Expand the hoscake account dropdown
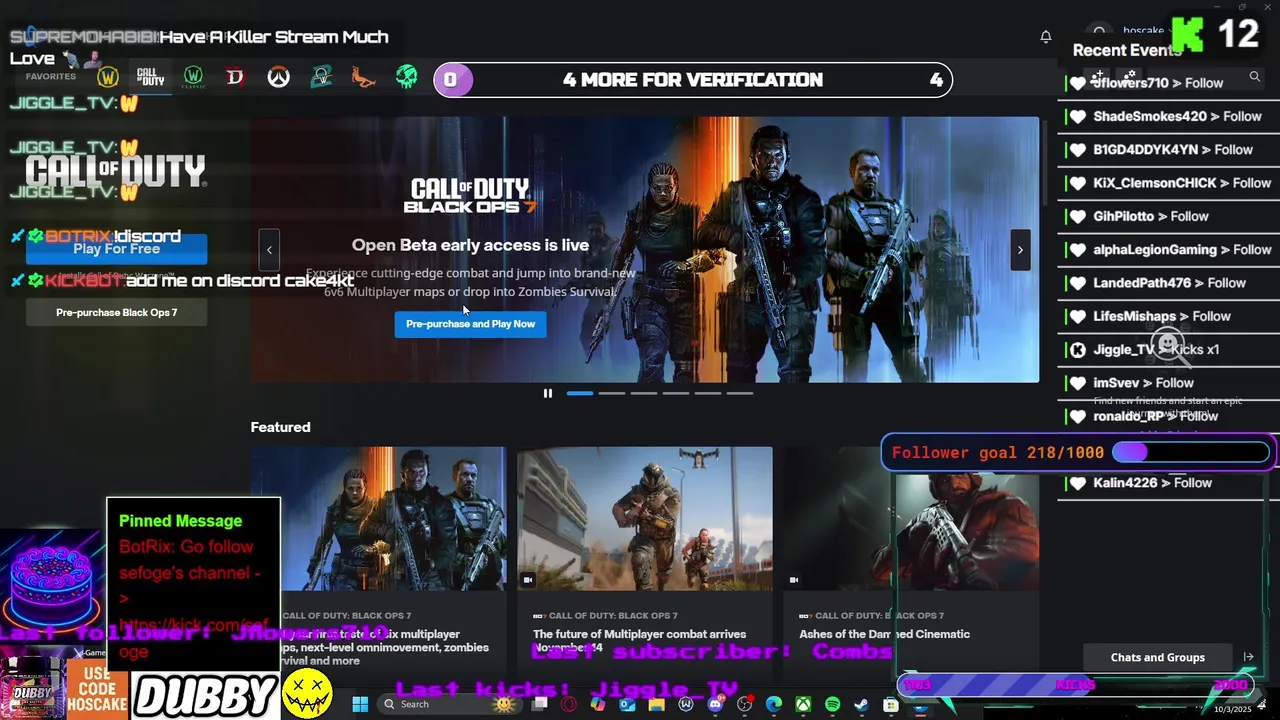 click(1143, 31)
